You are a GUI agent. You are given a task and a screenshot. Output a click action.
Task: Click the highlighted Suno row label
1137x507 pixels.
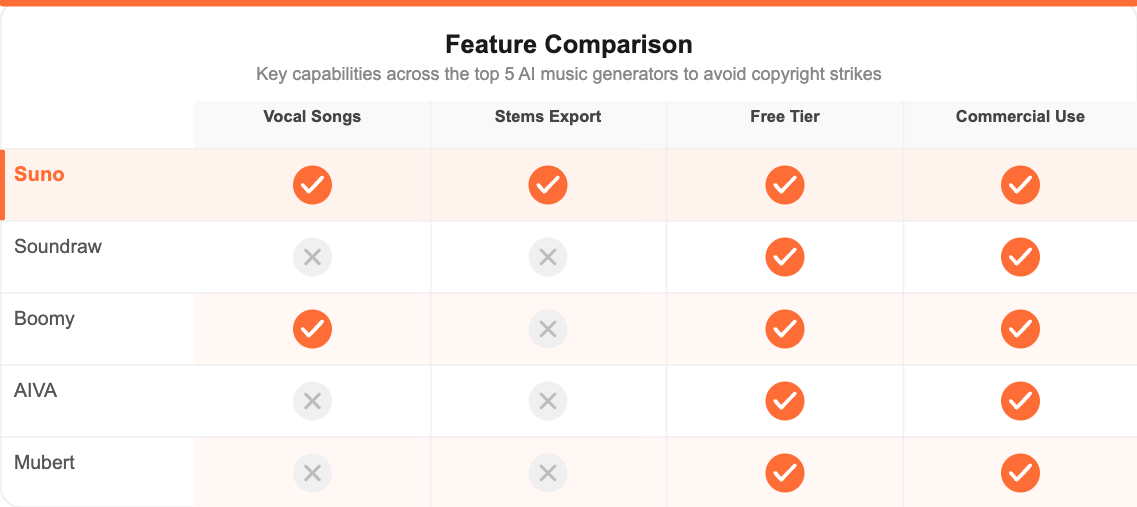tap(39, 175)
